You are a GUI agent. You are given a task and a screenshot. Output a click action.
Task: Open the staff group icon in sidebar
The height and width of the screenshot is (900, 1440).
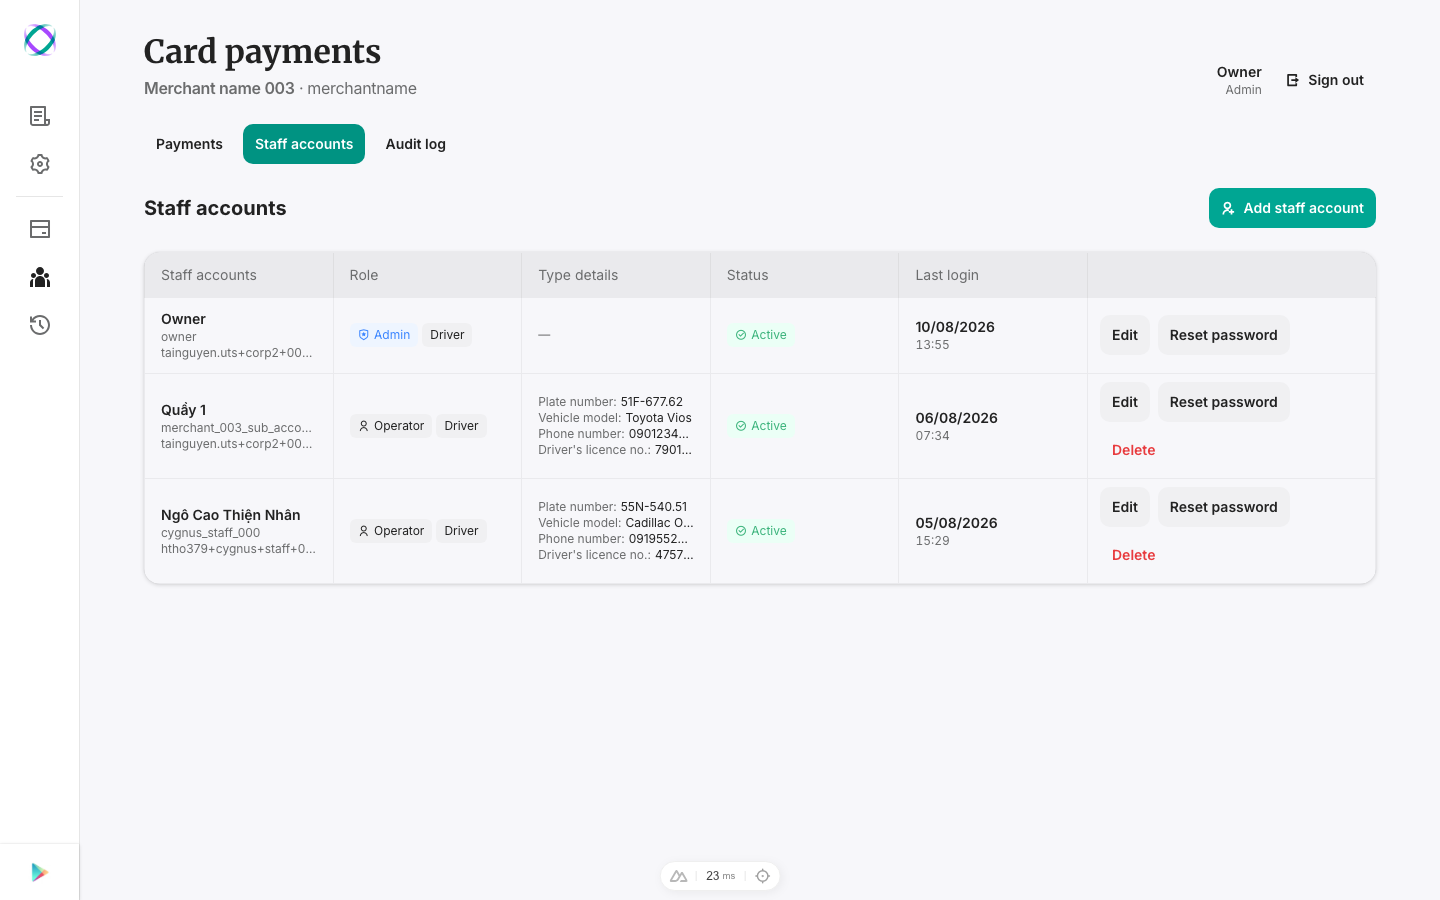(x=40, y=277)
